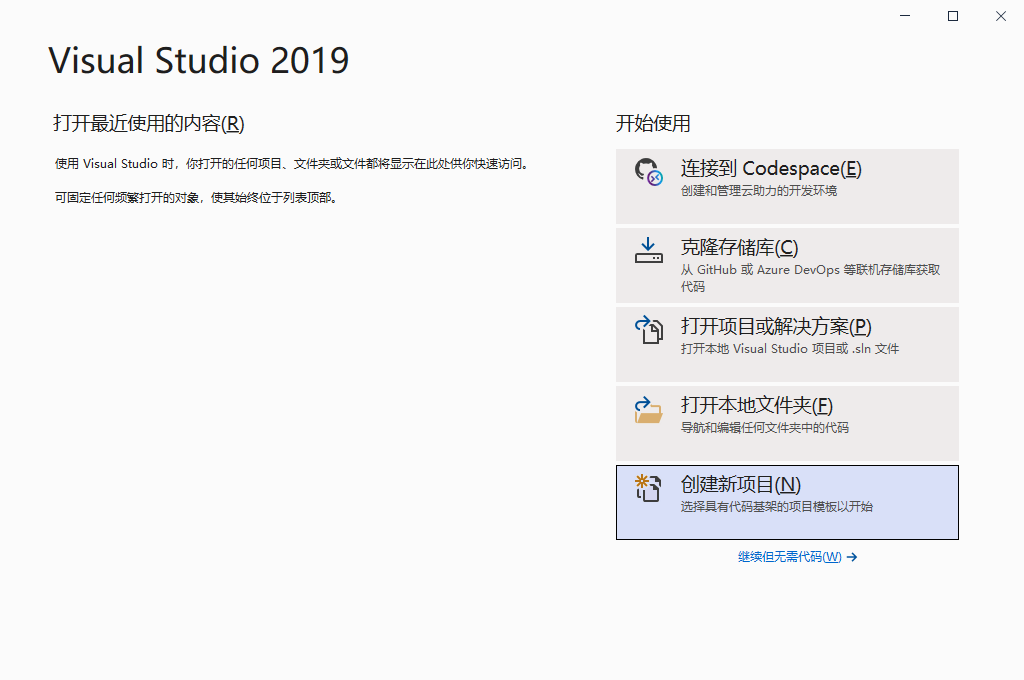
Task: Click the recent items hint text
Action: [x=290, y=164]
